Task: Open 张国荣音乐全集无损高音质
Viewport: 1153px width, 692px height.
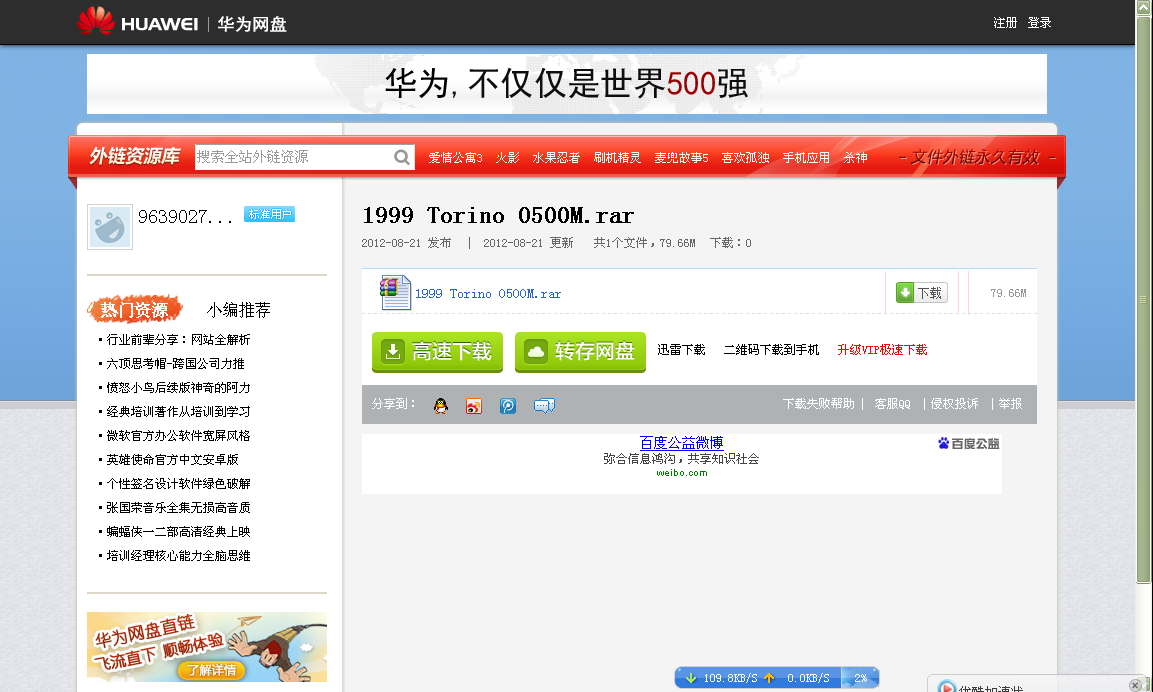Action: (178, 508)
